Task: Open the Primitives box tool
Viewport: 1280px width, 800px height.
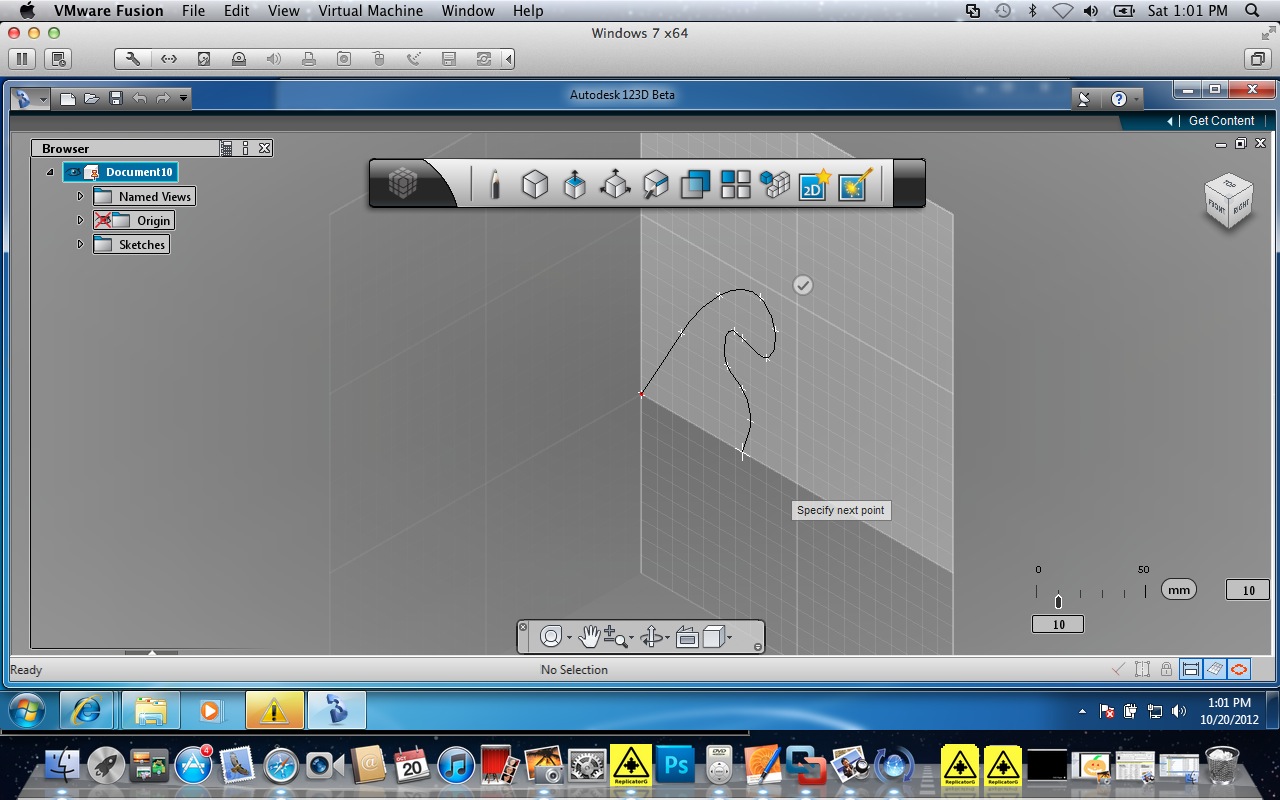Action: click(535, 184)
